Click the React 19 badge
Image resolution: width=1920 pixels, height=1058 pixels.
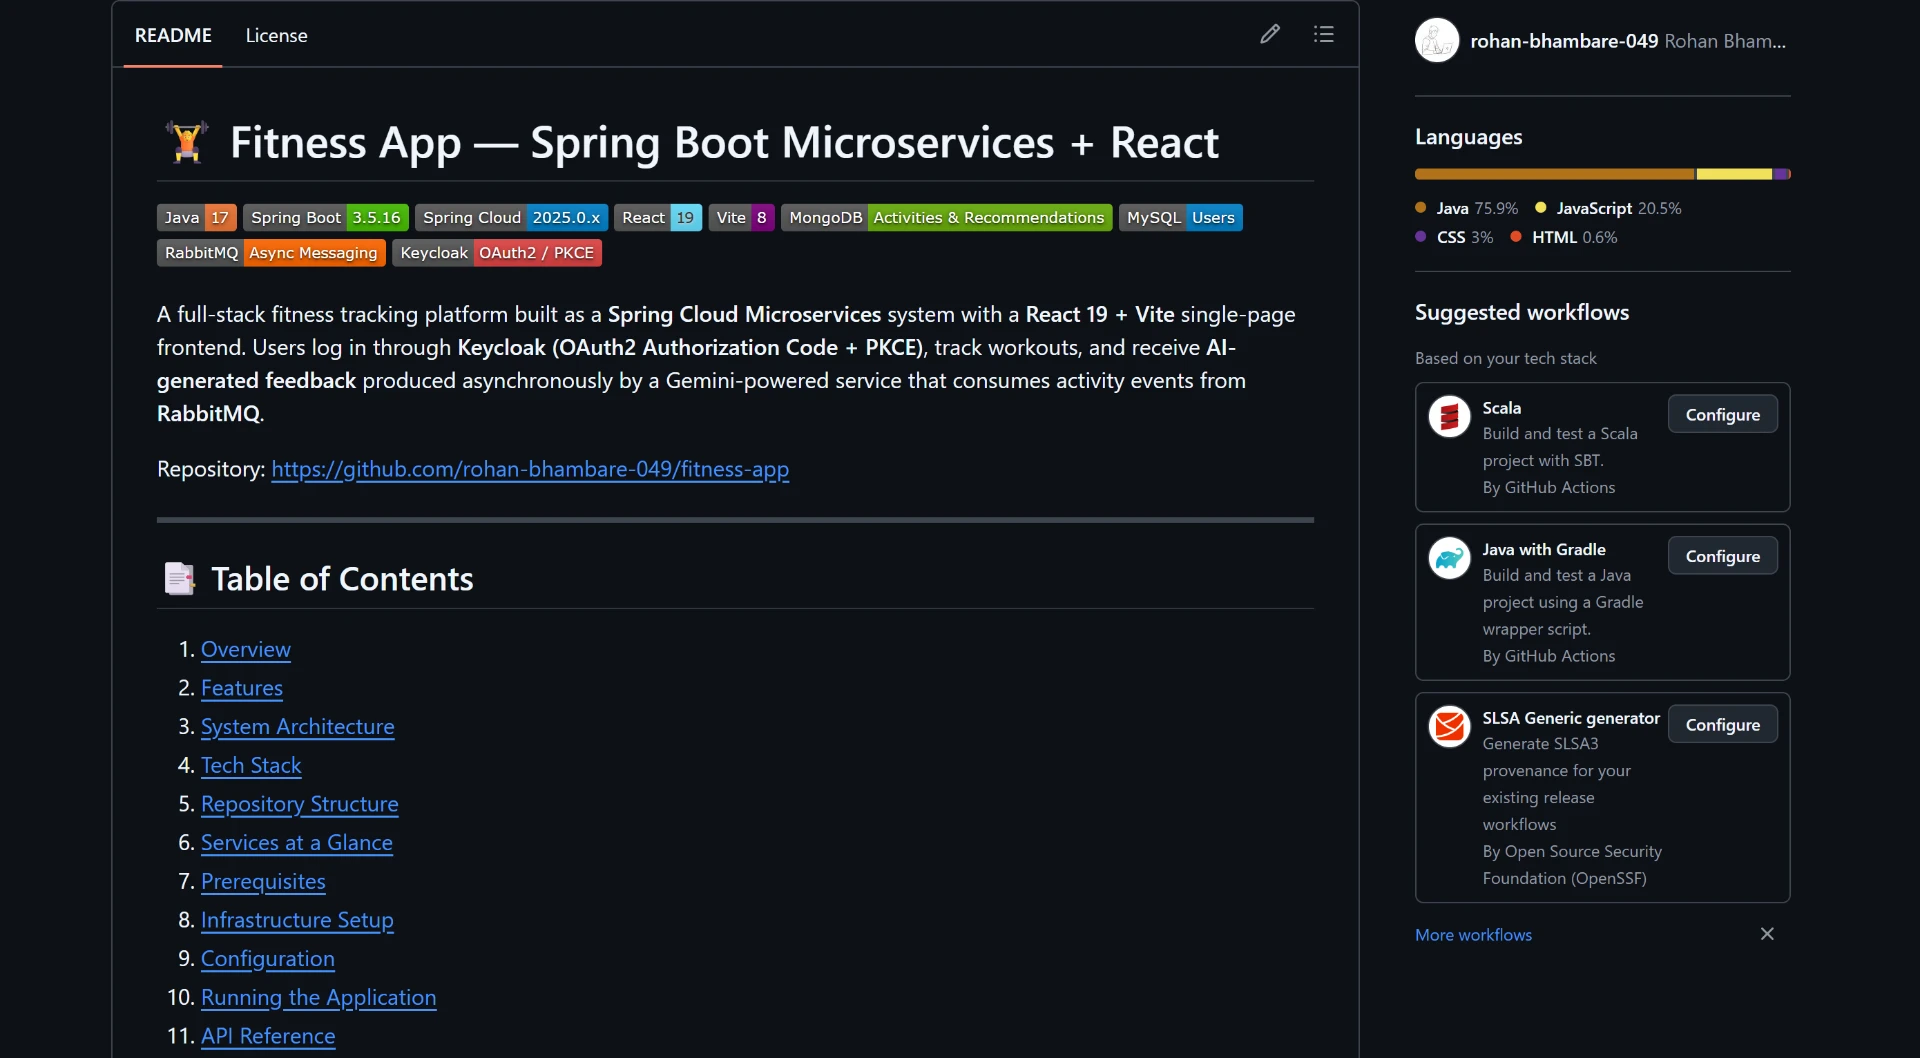(x=658, y=218)
